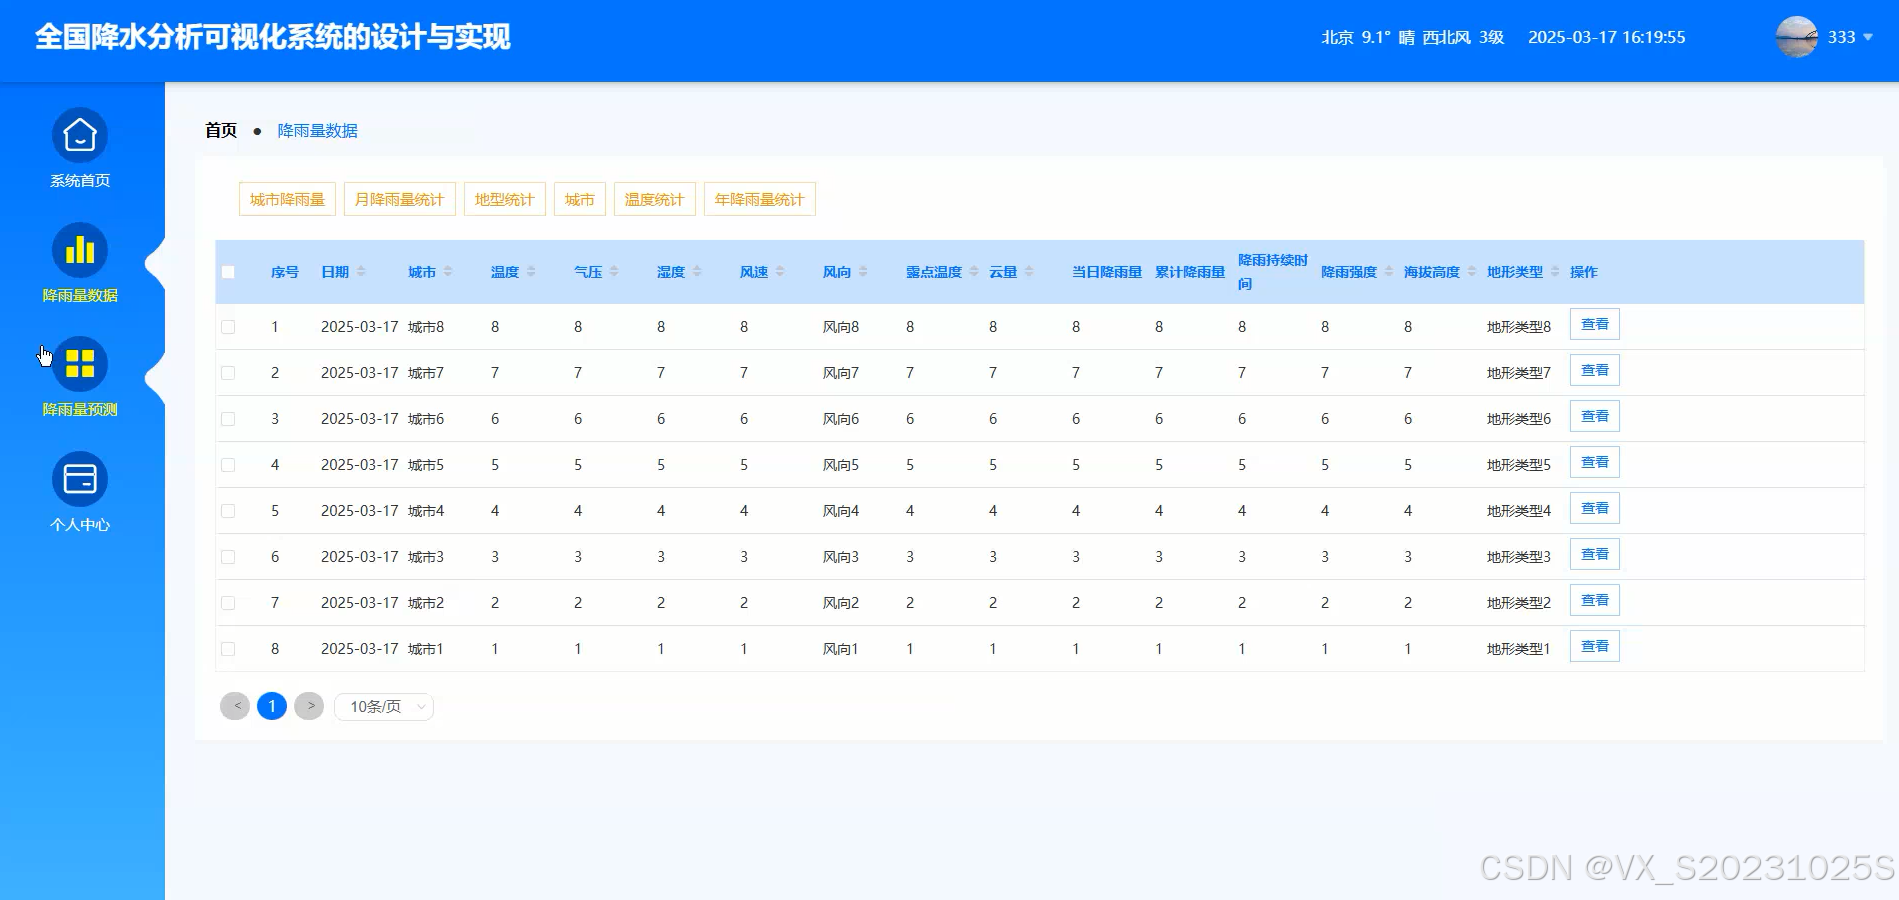Image resolution: width=1899 pixels, height=900 pixels.
Task: Sort by the 城市 column arrows
Action: (x=448, y=272)
